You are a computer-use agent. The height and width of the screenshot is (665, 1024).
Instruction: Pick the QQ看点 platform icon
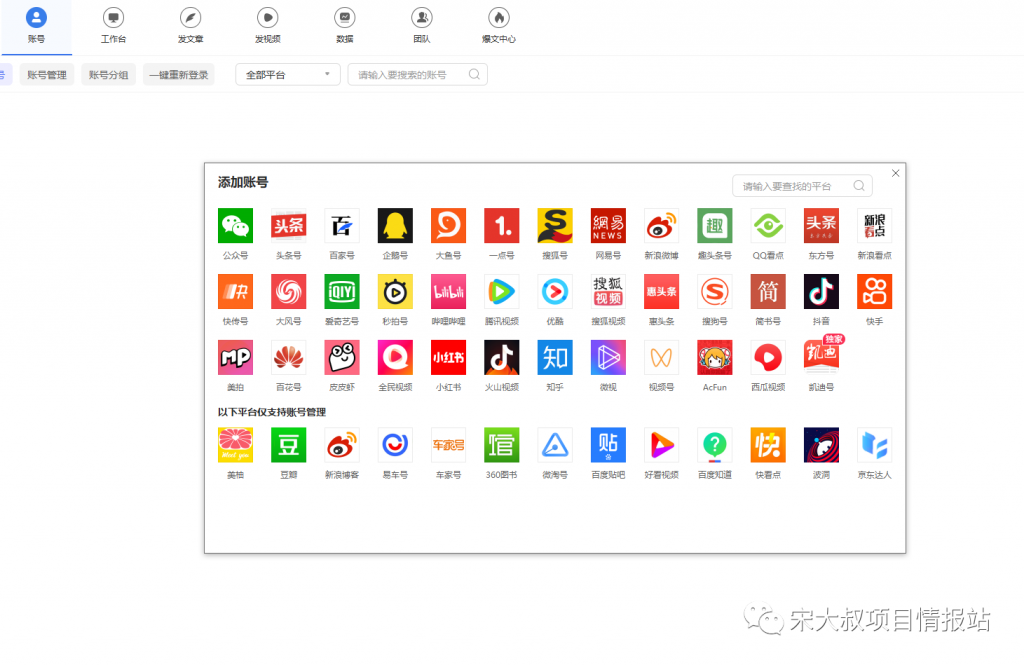coord(768,226)
